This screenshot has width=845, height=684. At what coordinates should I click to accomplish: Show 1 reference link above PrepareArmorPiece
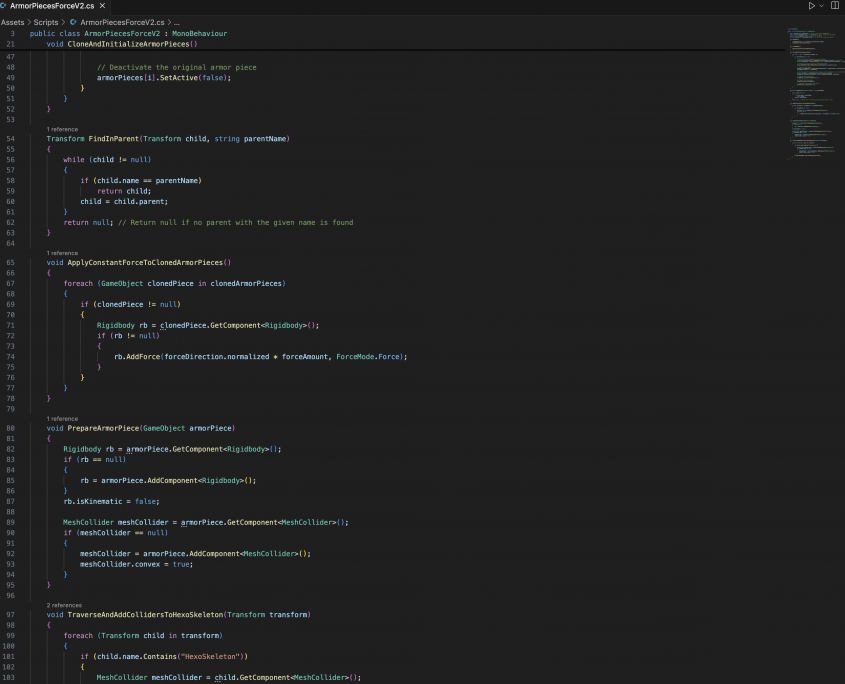[x=62, y=419]
